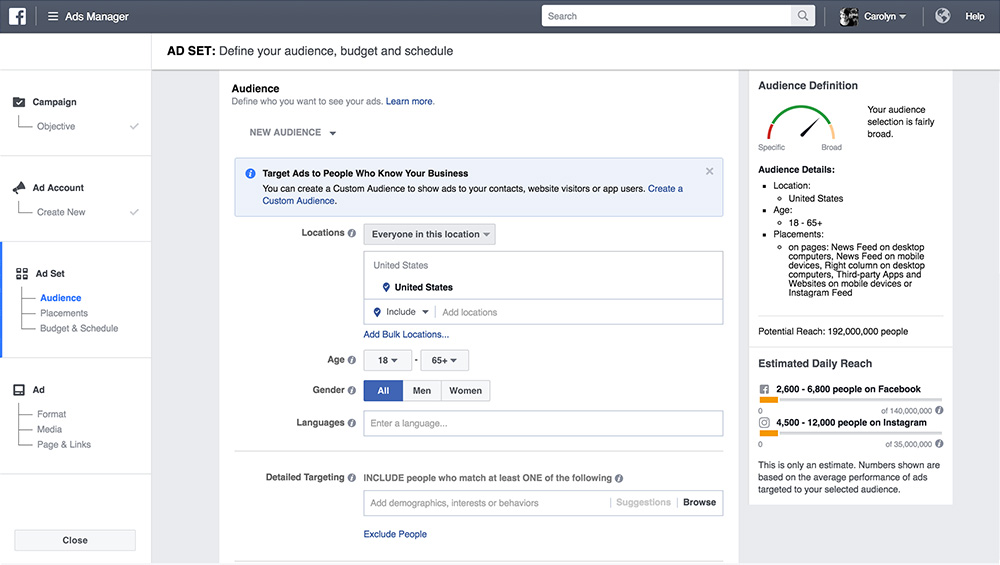
Task: Go to Objective under Campaign
Action: [56, 126]
